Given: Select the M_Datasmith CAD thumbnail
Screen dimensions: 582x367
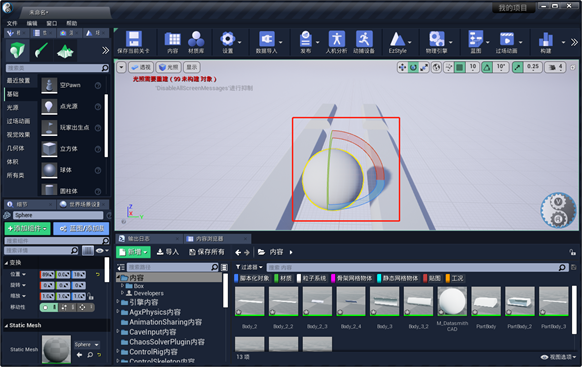Looking at the screenshot, I should pyautogui.click(x=452, y=301).
